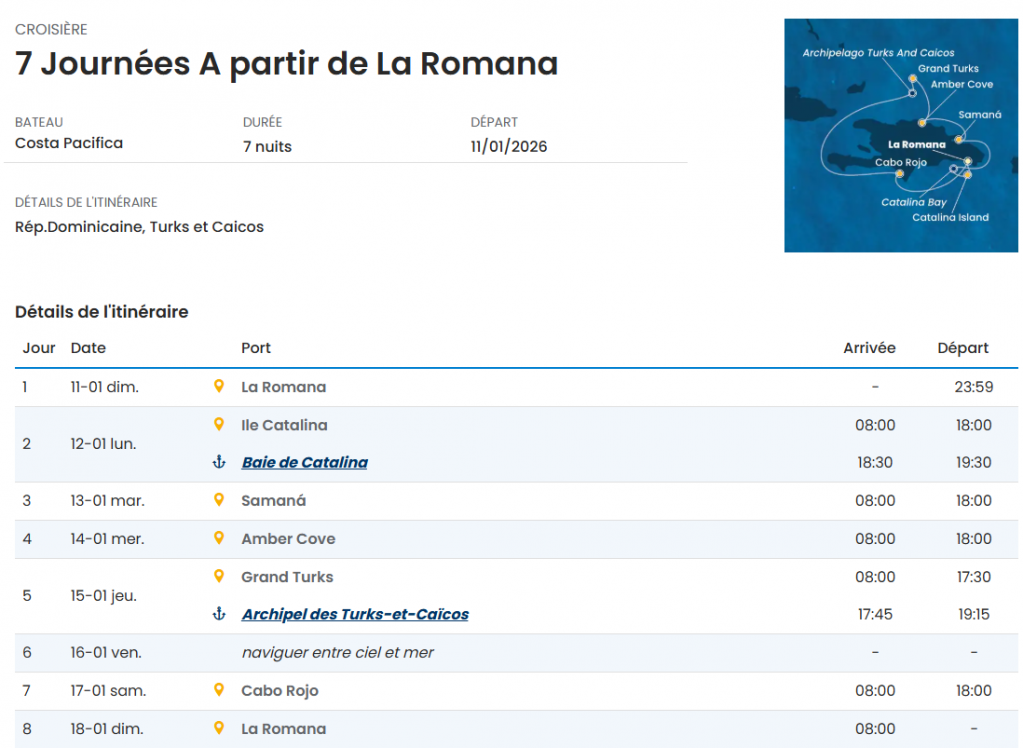The width and height of the screenshot is (1023, 748).
Task: Click the location pin next to Ile Catalina
Action: coord(219,424)
